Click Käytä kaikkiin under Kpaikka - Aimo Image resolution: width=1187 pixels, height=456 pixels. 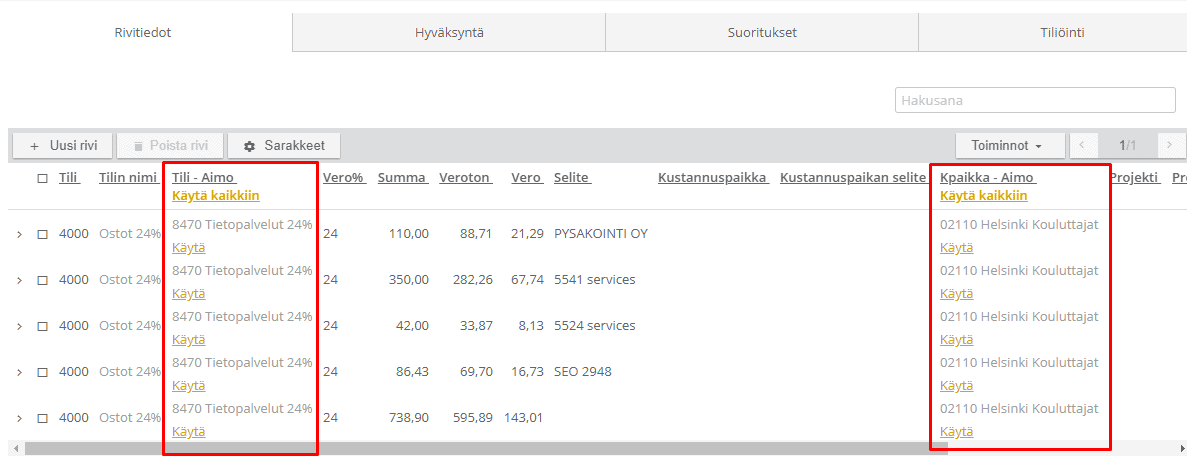pyautogui.click(x=983, y=196)
